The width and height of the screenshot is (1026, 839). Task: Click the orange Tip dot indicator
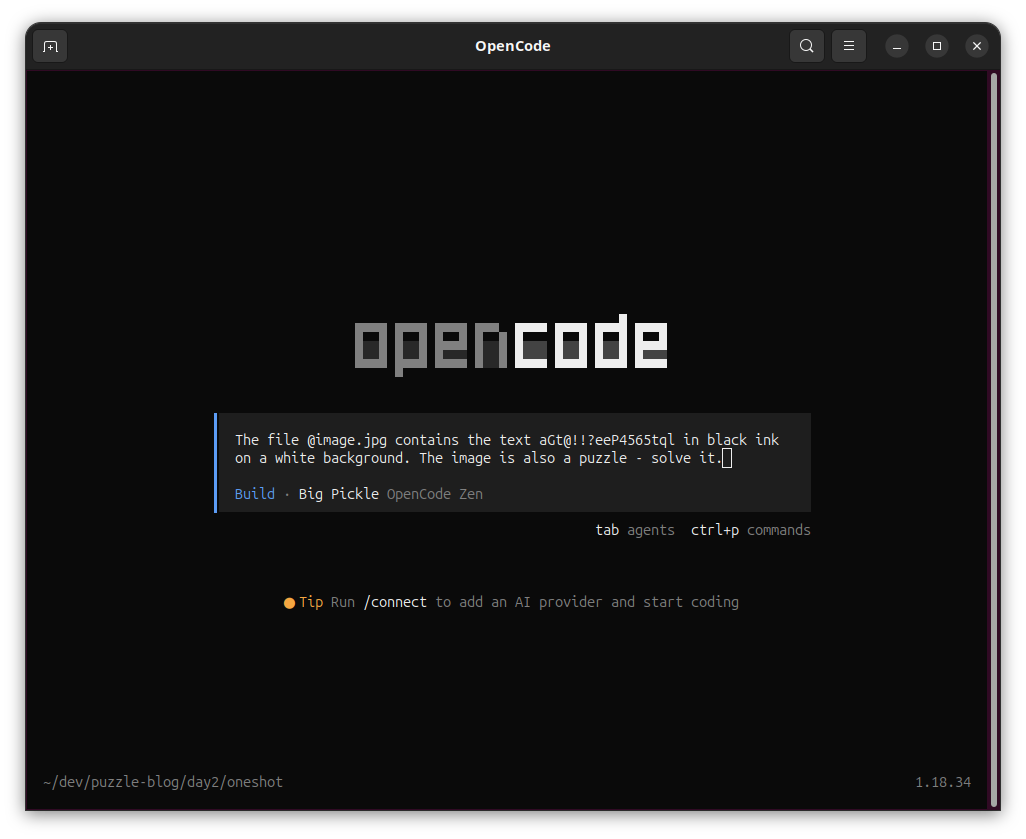pos(289,603)
